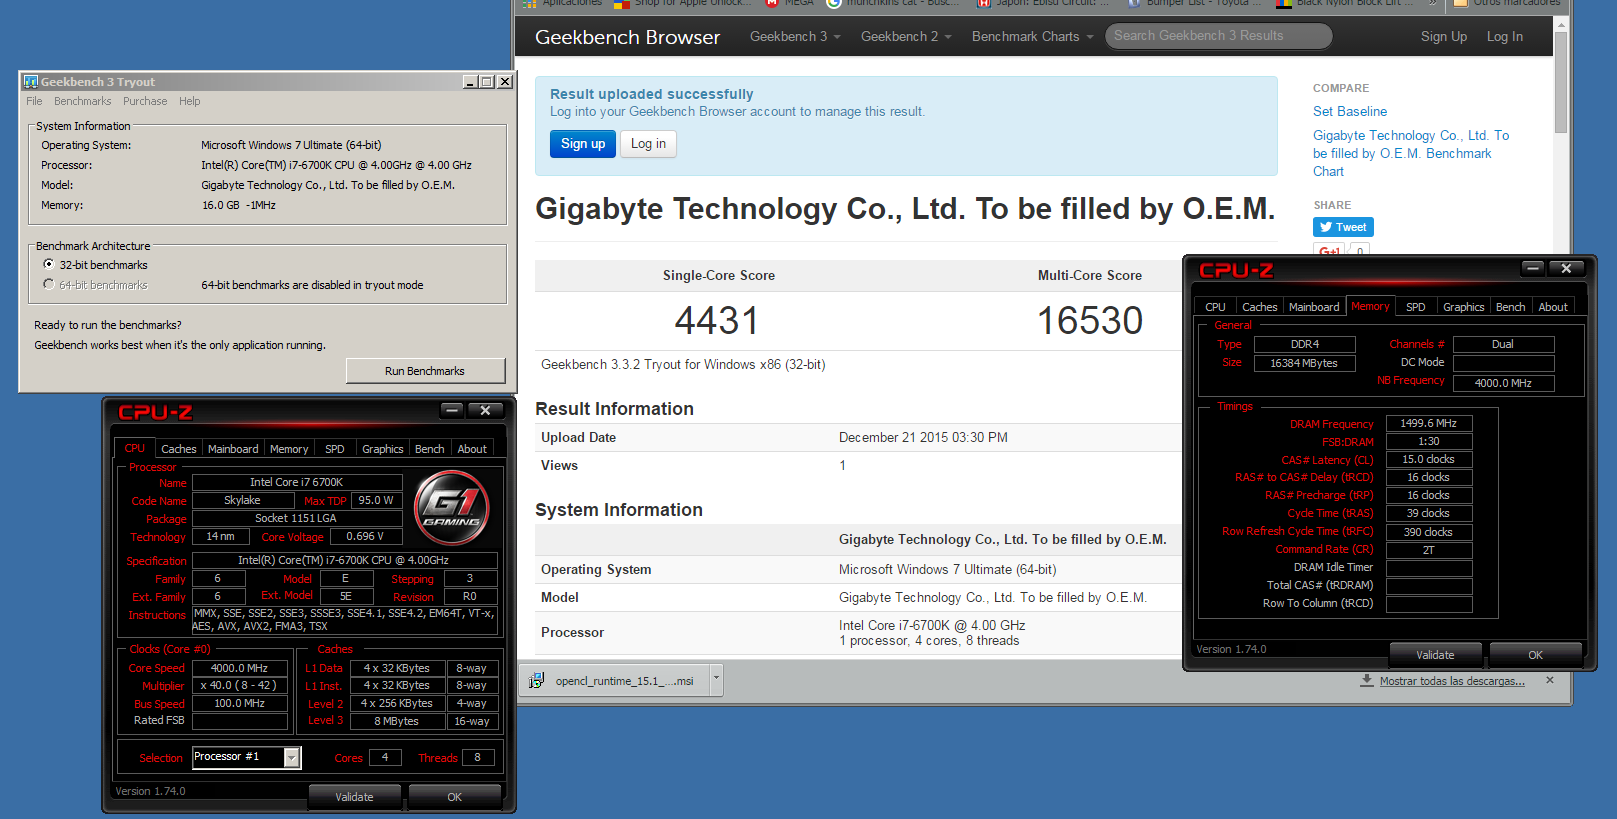Open the Help menu in Geekbench Tryout
Viewport: 1617px width, 819px height.
point(190,101)
